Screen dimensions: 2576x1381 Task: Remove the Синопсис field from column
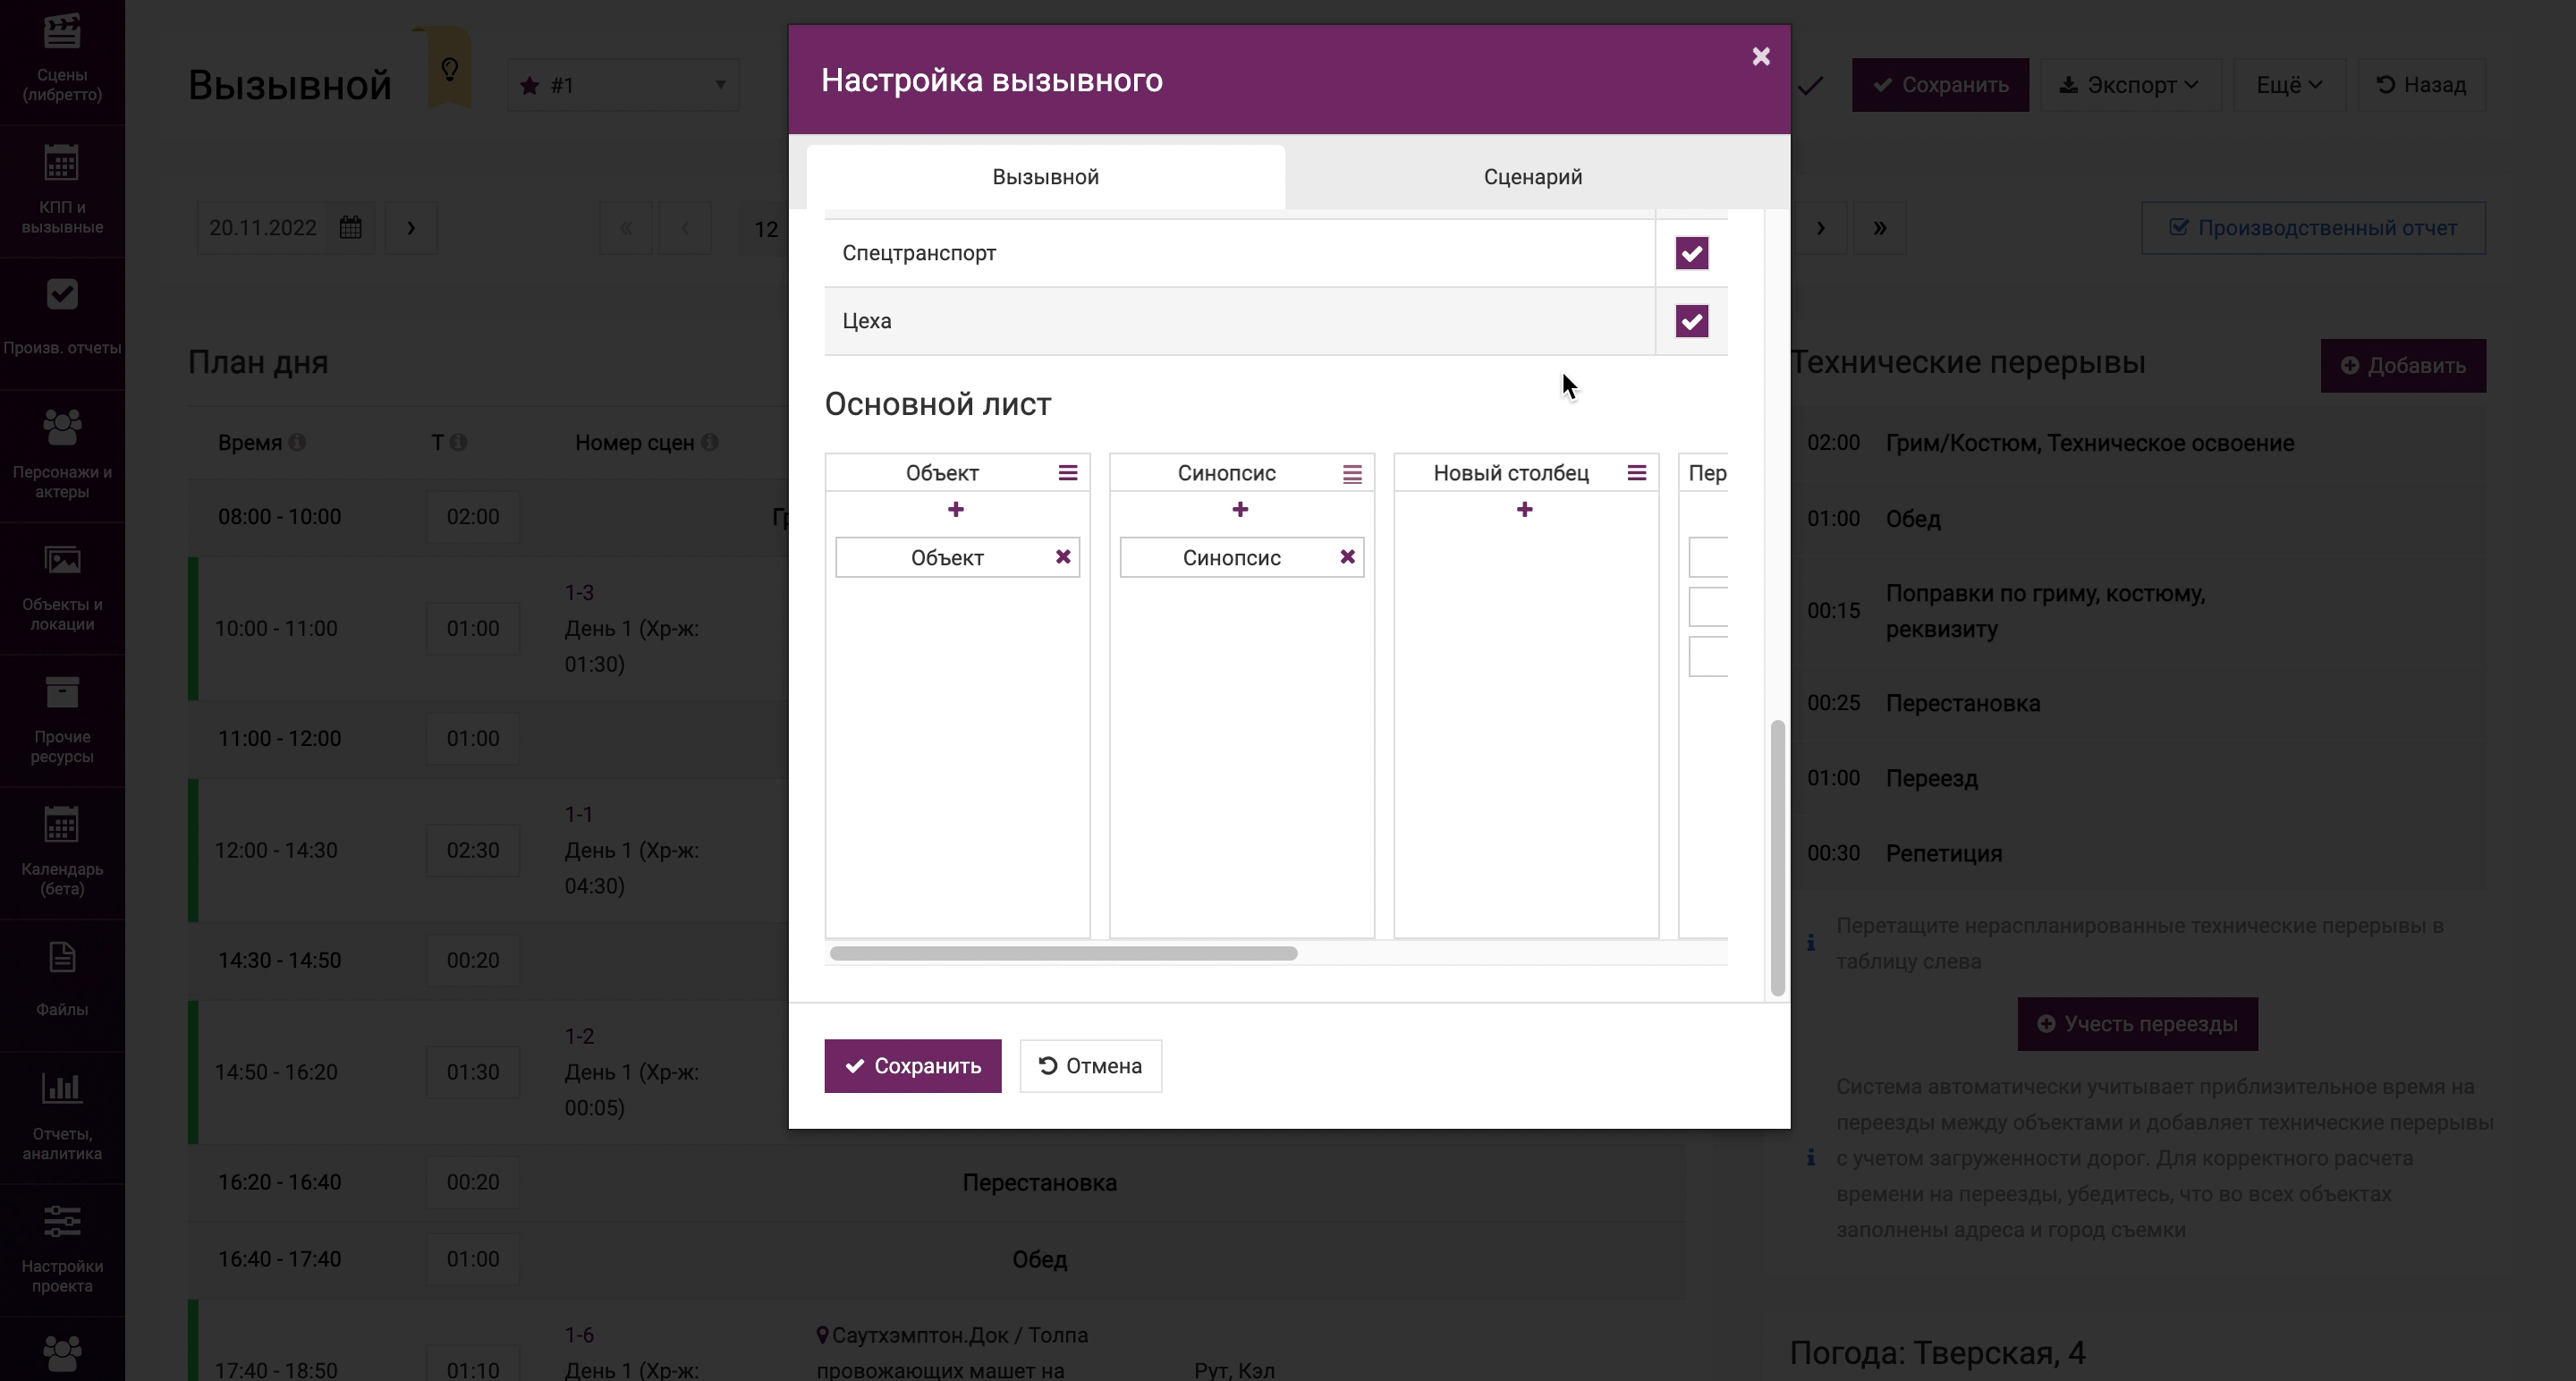1347,557
